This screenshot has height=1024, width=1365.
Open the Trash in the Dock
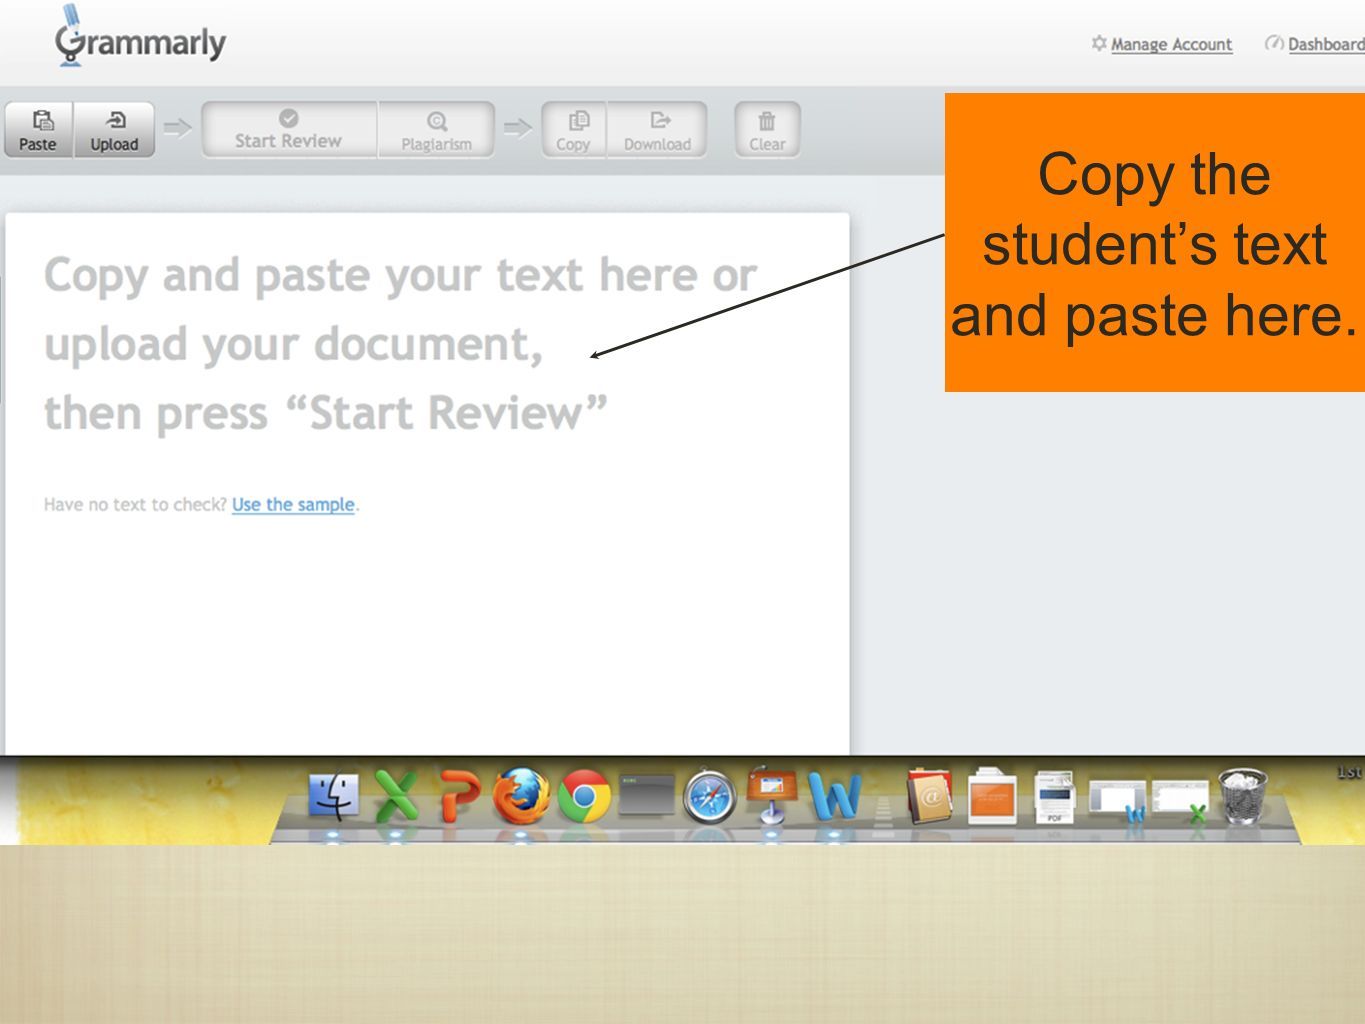[x=1242, y=797]
